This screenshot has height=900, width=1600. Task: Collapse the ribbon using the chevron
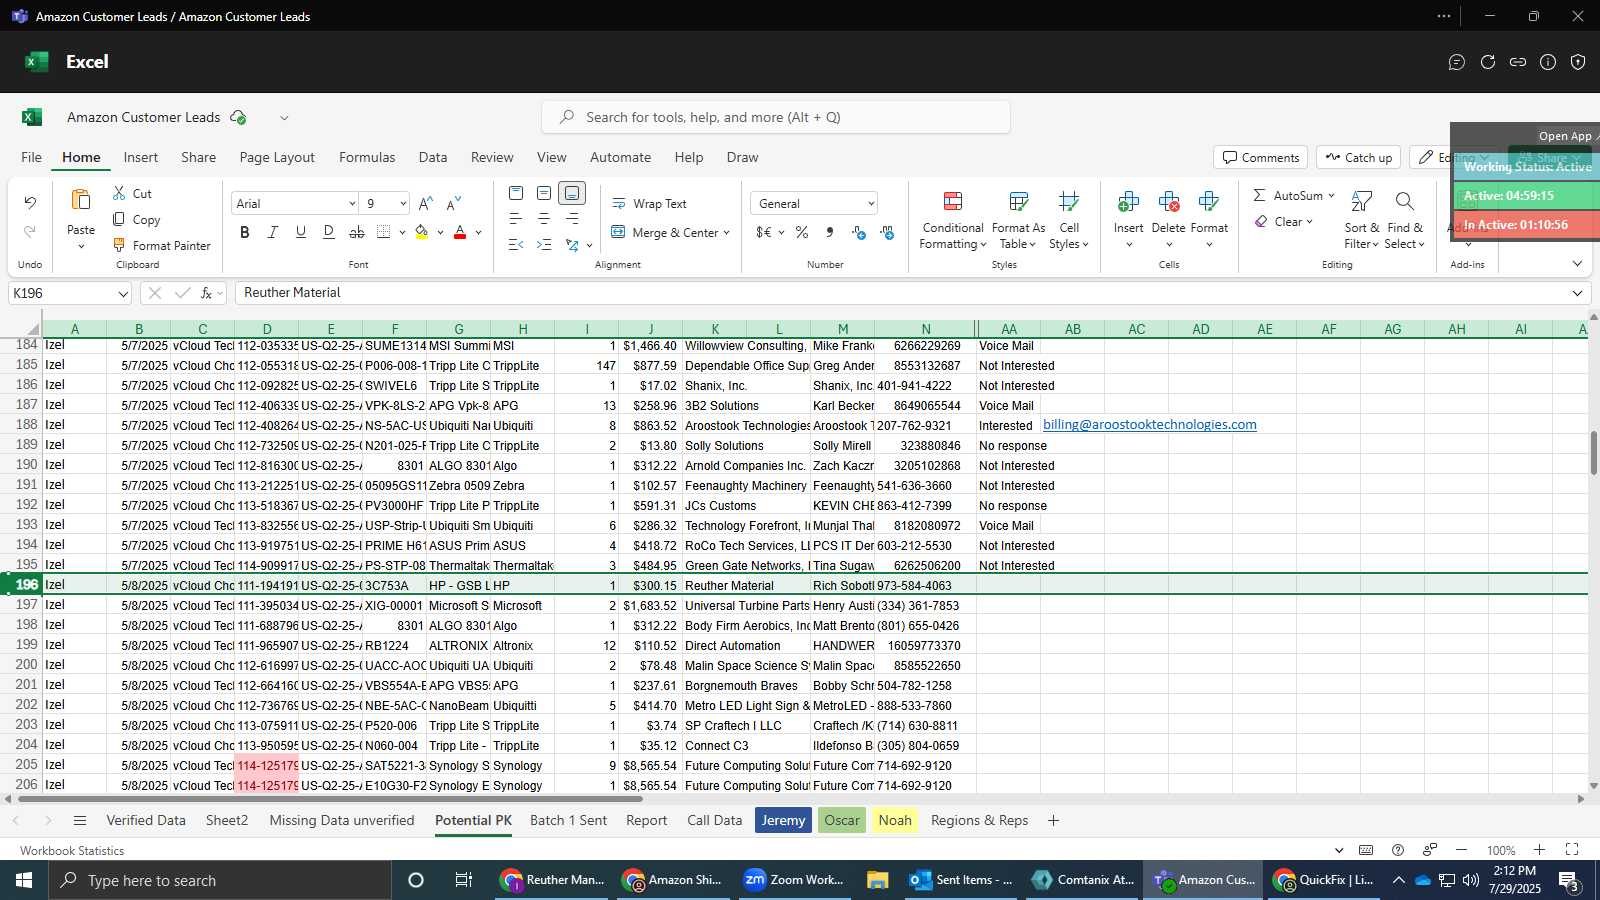[1577, 264]
